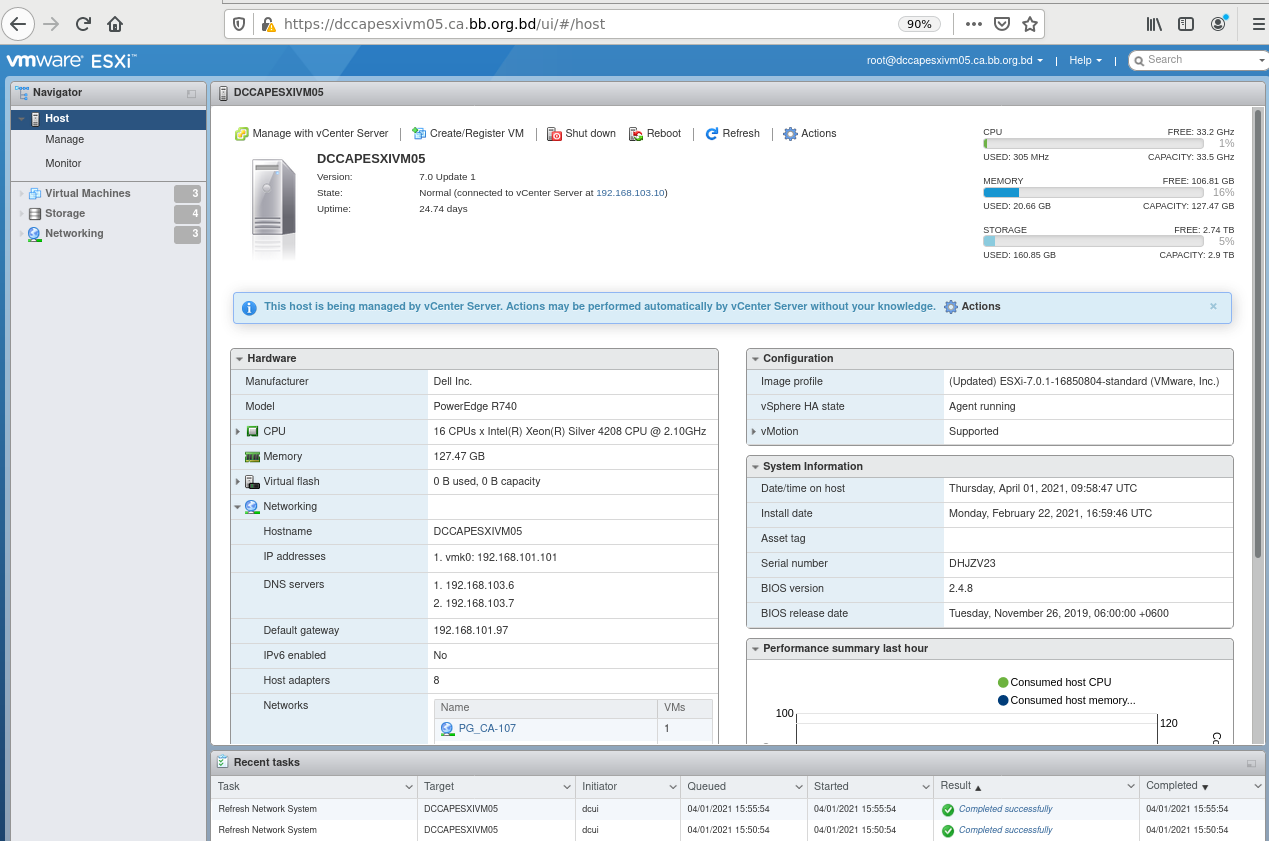Maximize the Recent tasks panel icon
The height and width of the screenshot is (841, 1269).
tap(1251, 763)
